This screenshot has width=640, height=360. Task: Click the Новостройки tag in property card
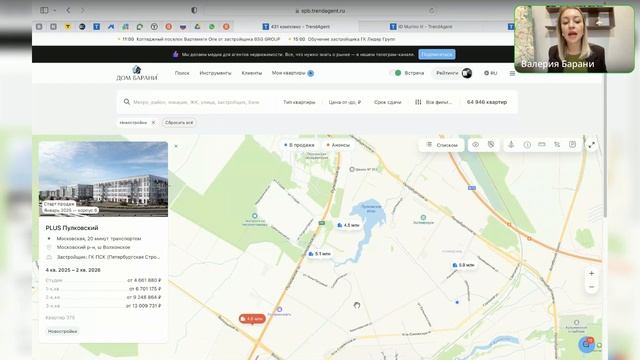[62, 331]
